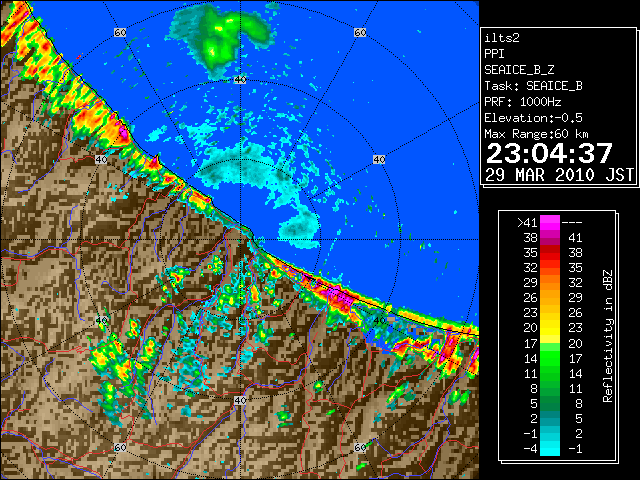Click the '40' range label directly north of the radar
This screenshot has width=640, height=480.
click(240, 80)
